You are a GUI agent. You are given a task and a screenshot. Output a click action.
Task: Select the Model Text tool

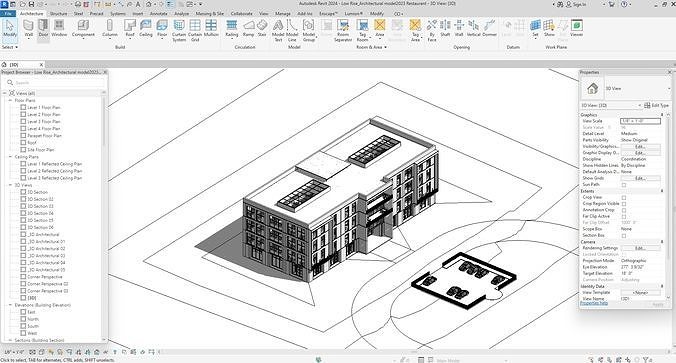coord(278,31)
